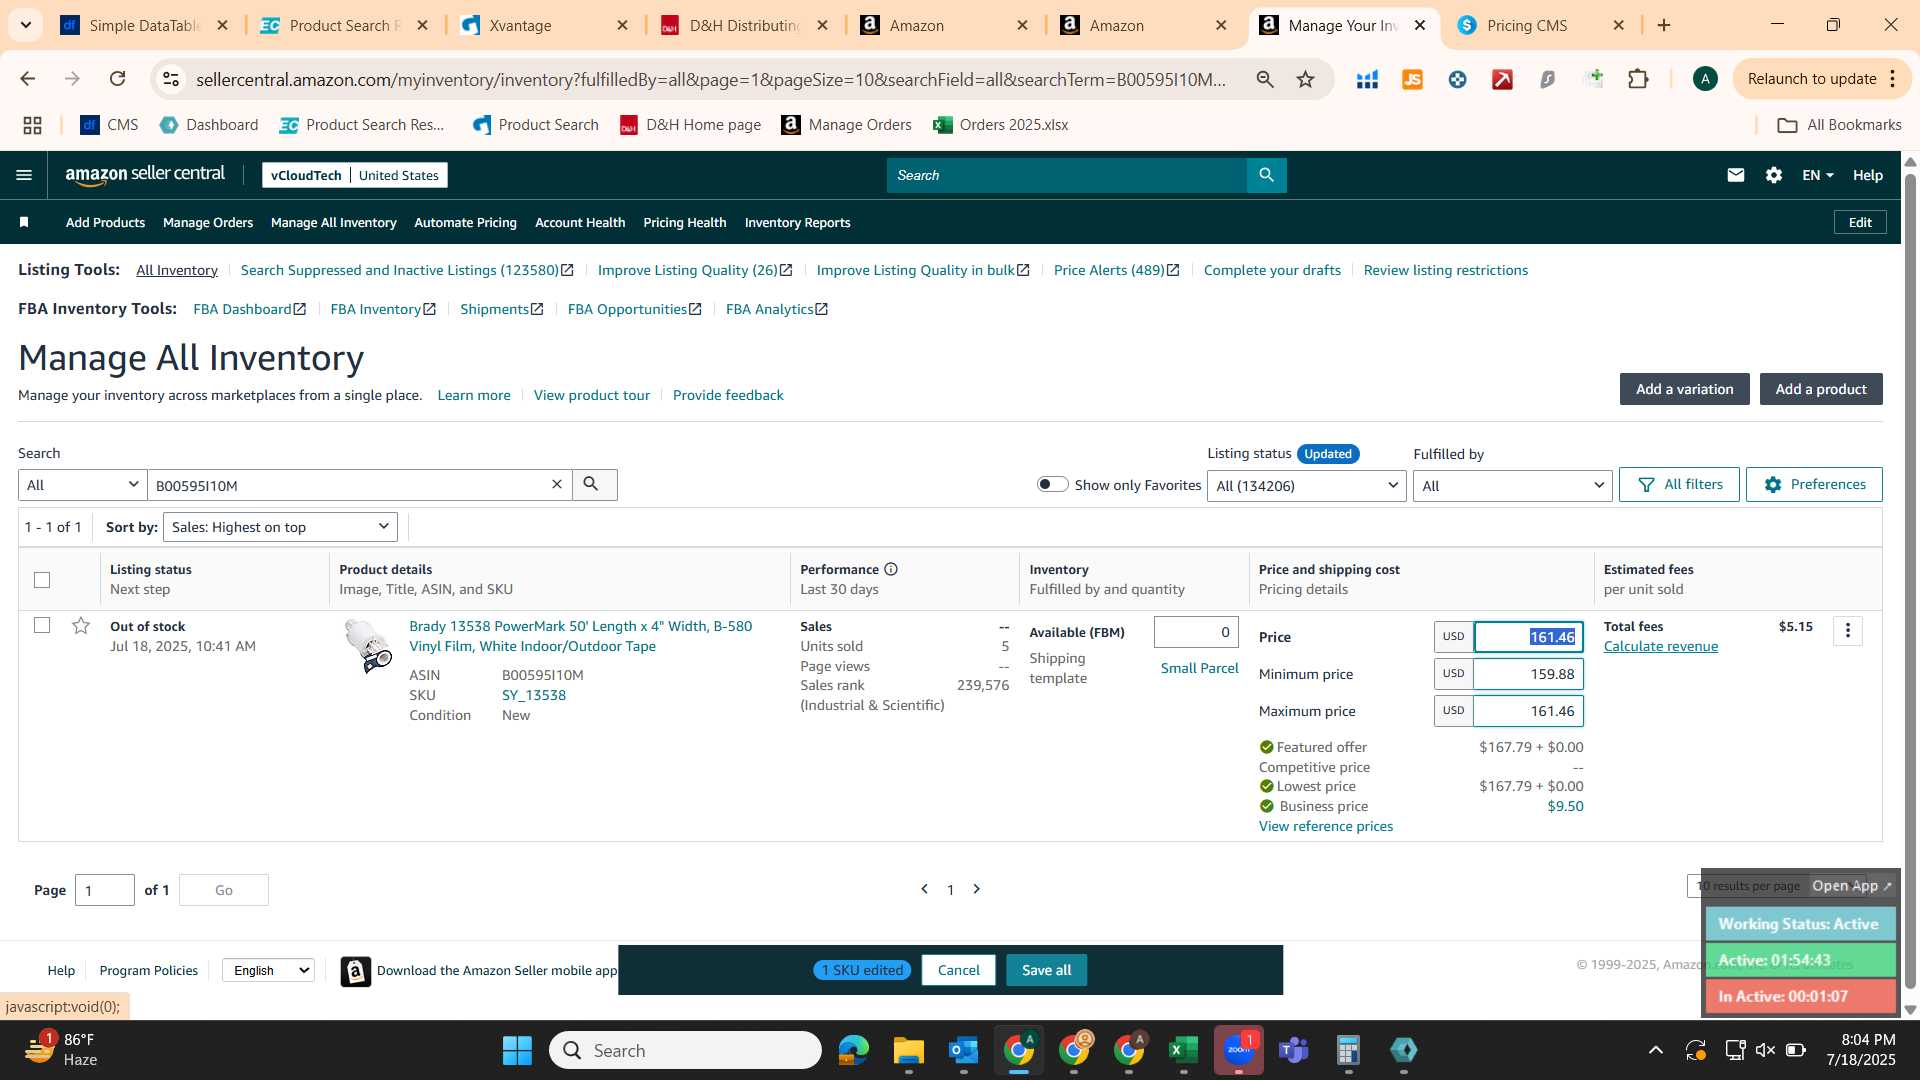Click the Save all button
This screenshot has width=1920, height=1080.
[x=1046, y=970]
